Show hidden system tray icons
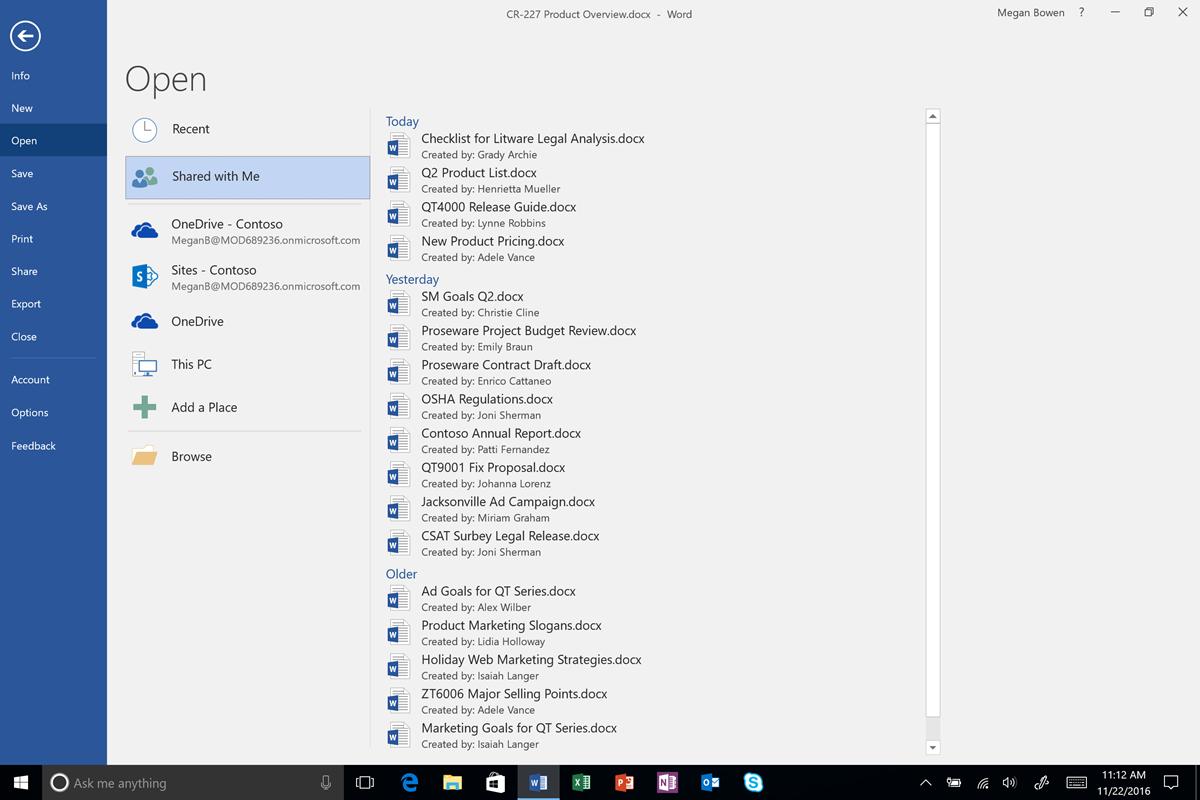The height and width of the screenshot is (800, 1200). [x=925, y=783]
